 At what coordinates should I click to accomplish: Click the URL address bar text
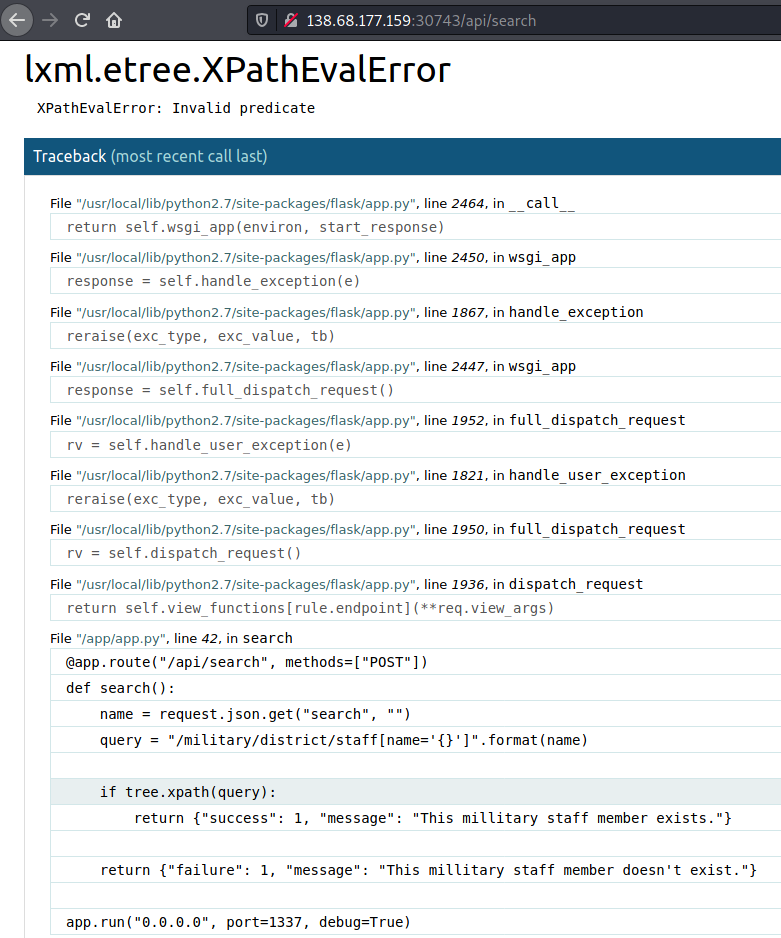[x=421, y=20]
